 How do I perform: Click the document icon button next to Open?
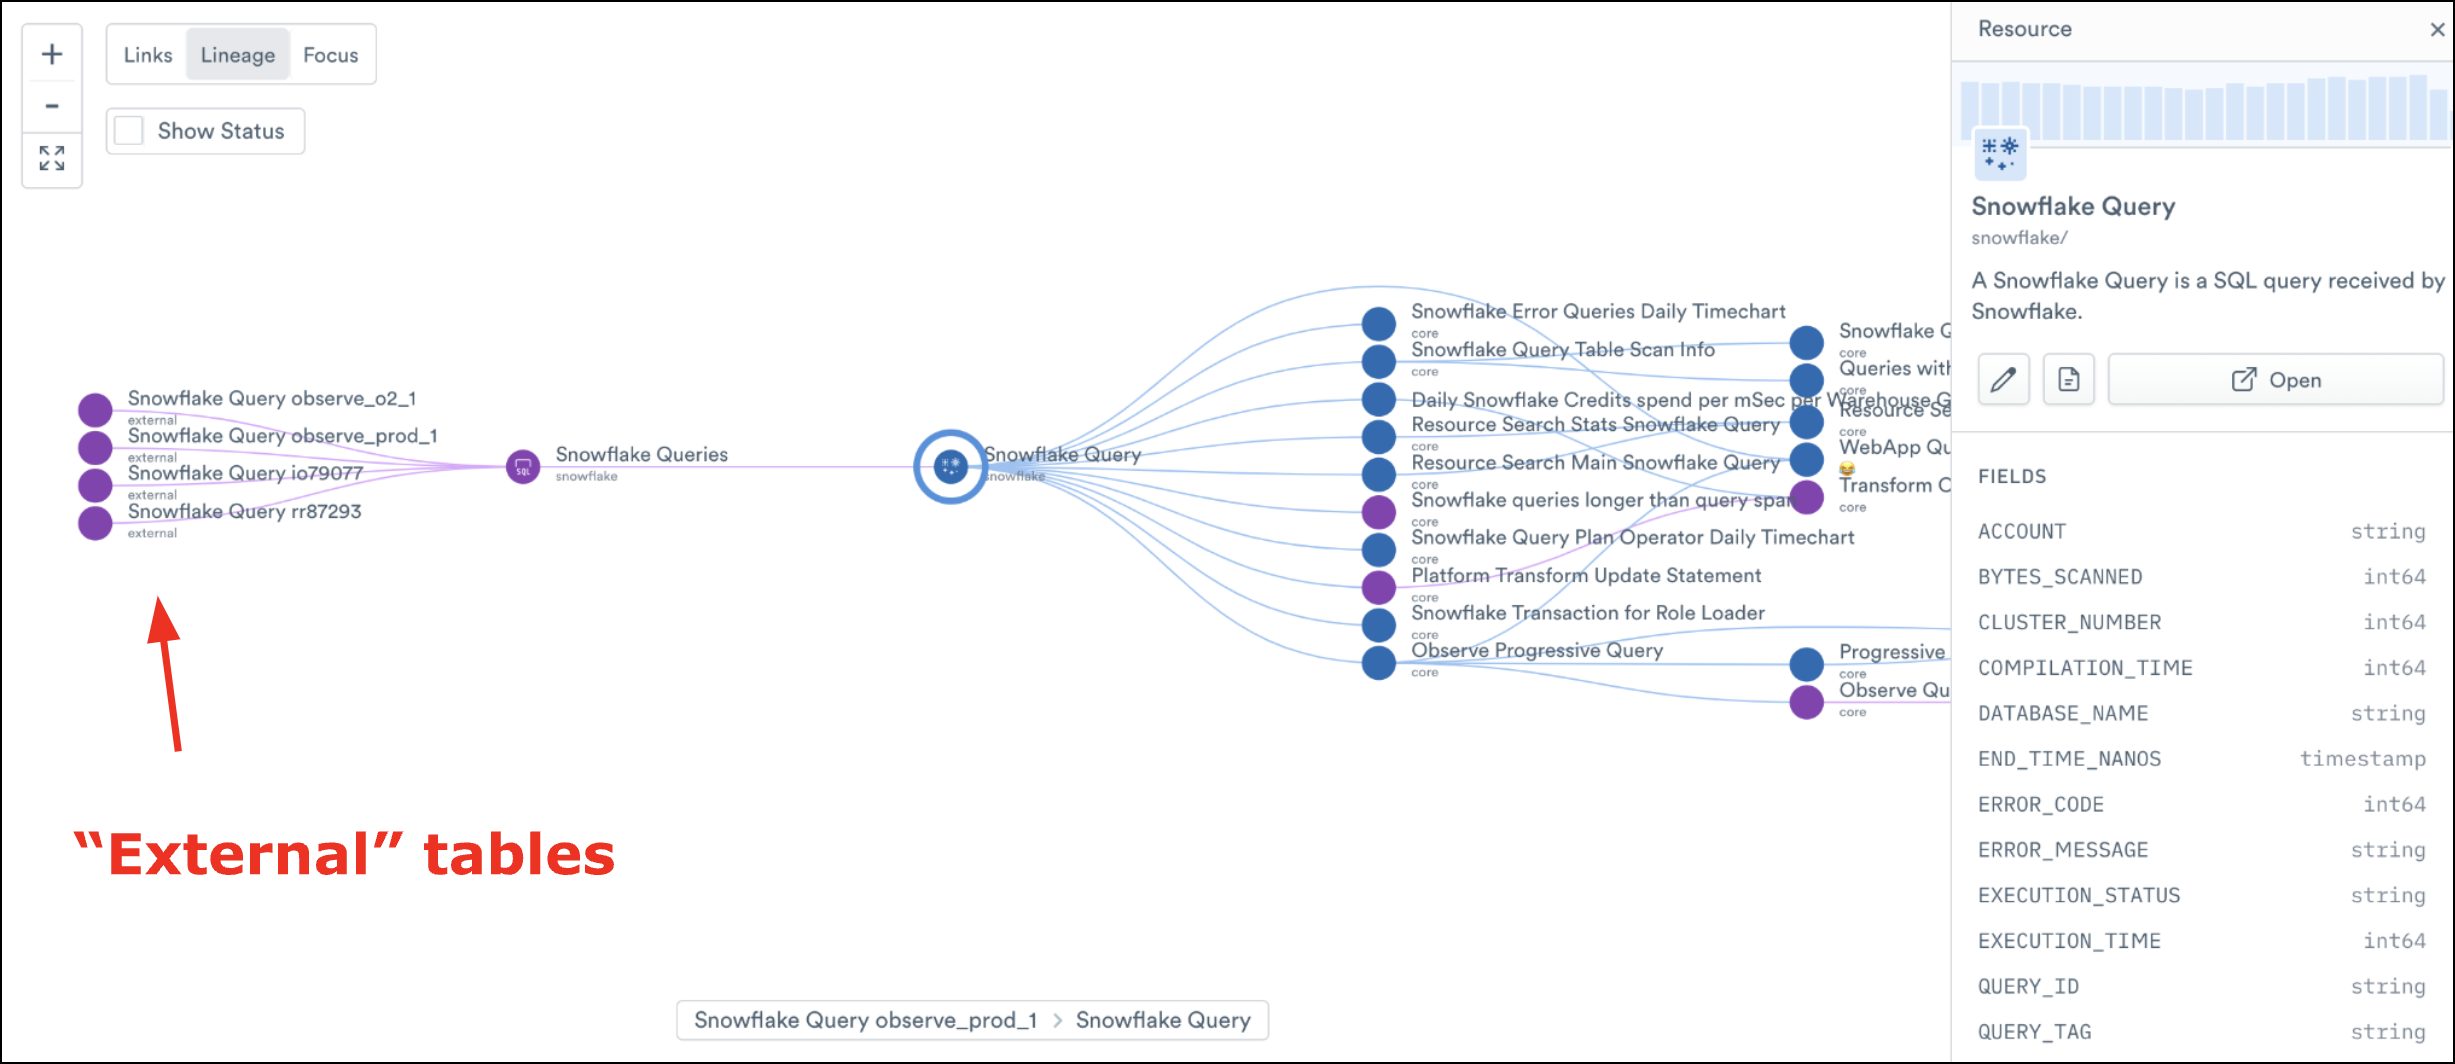coord(2068,380)
